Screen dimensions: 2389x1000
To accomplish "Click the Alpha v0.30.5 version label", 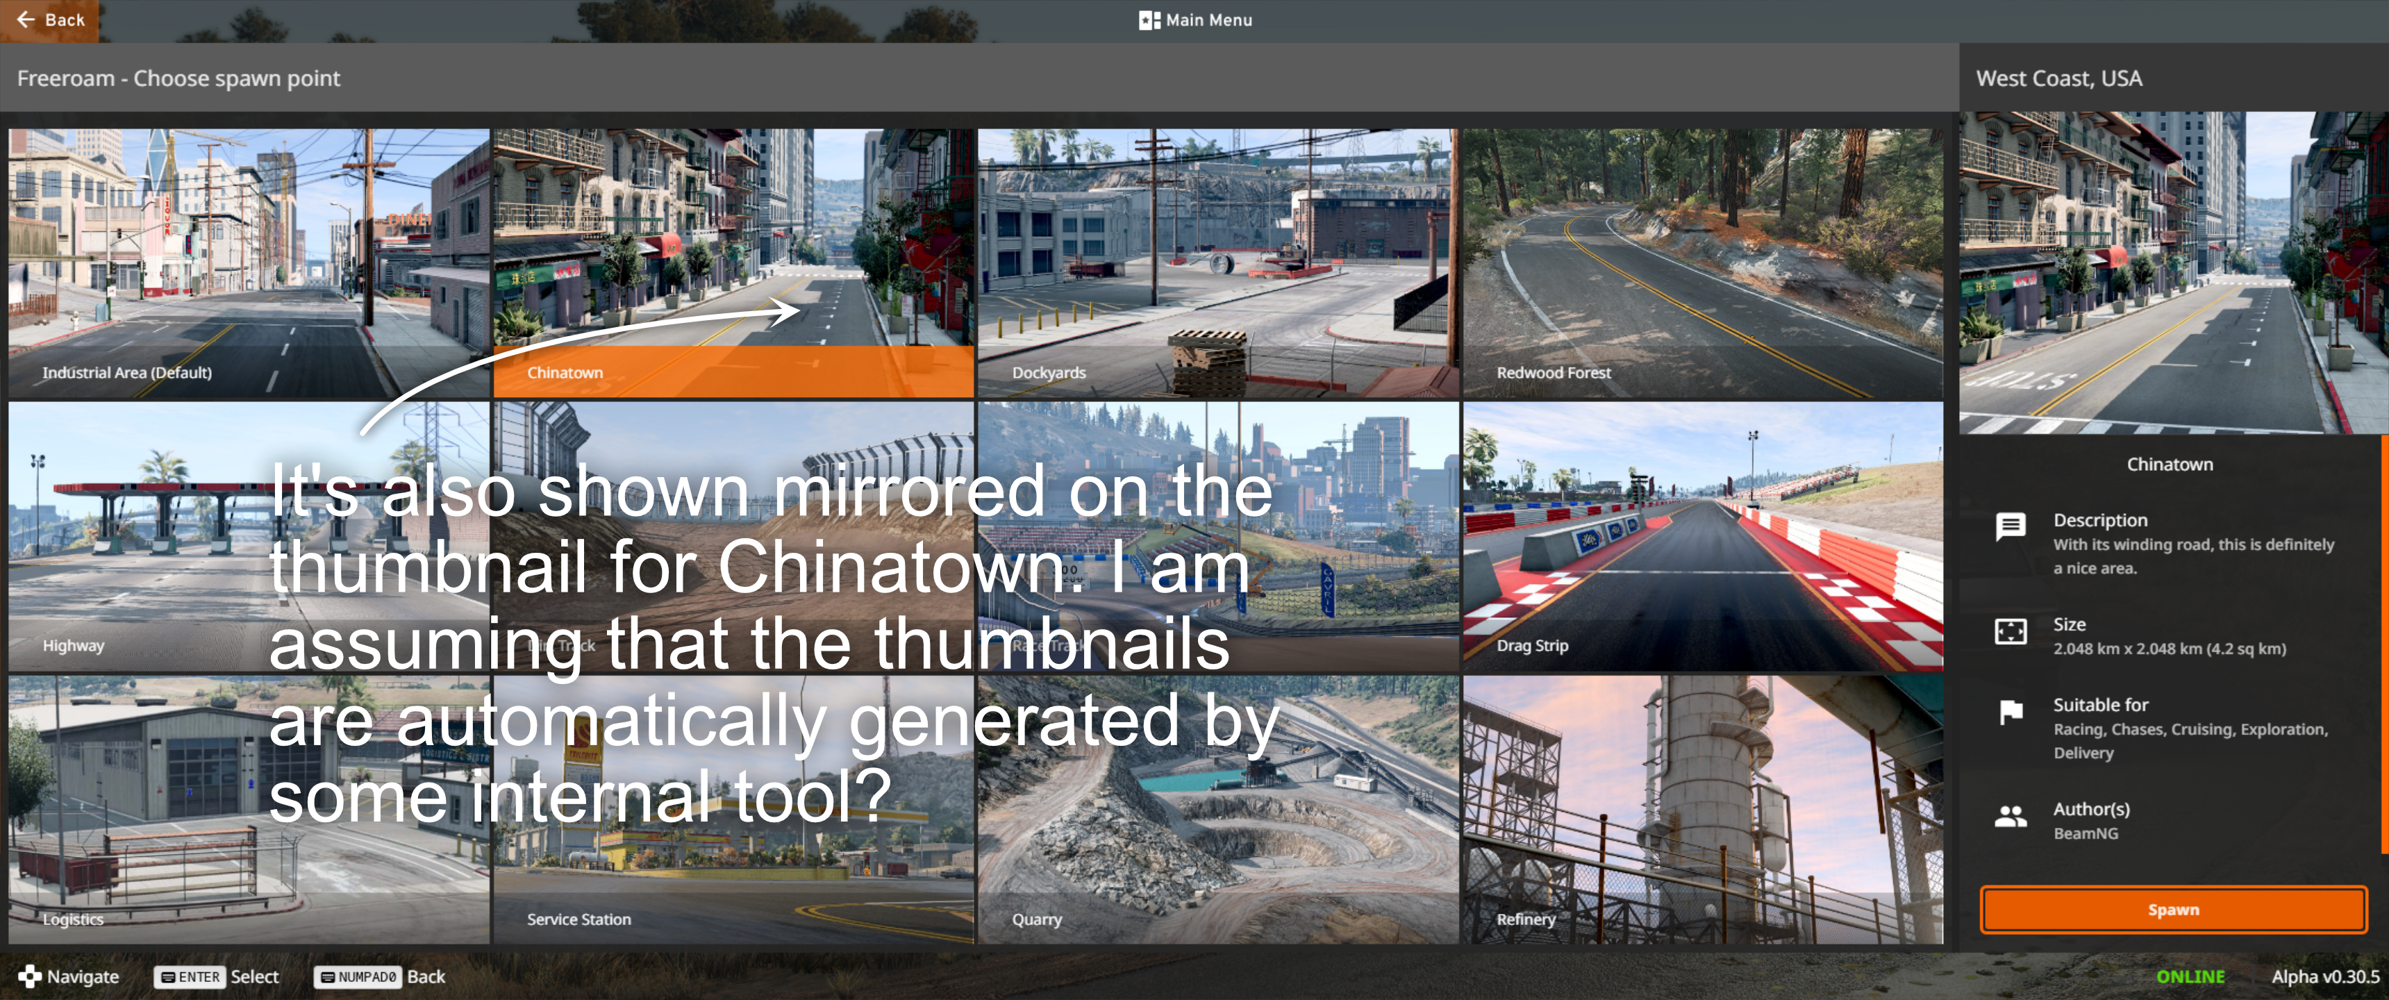I will [x=2325, y=977].
